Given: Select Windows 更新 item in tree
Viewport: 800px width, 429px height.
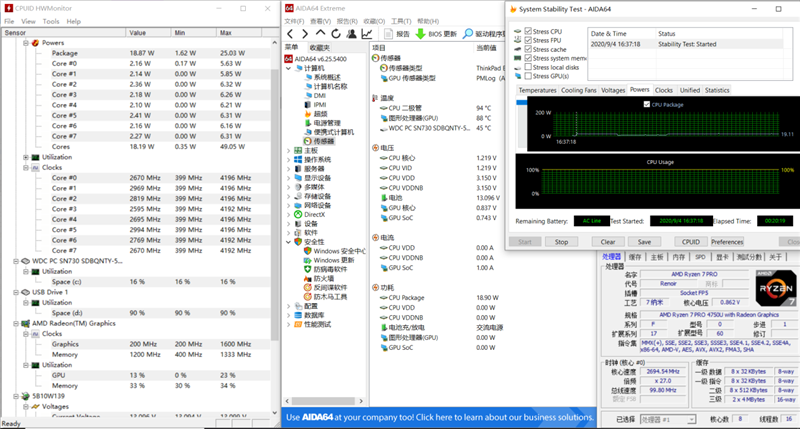Looking at the screenshot, I should pyautogui.click(x=334, y=260).
